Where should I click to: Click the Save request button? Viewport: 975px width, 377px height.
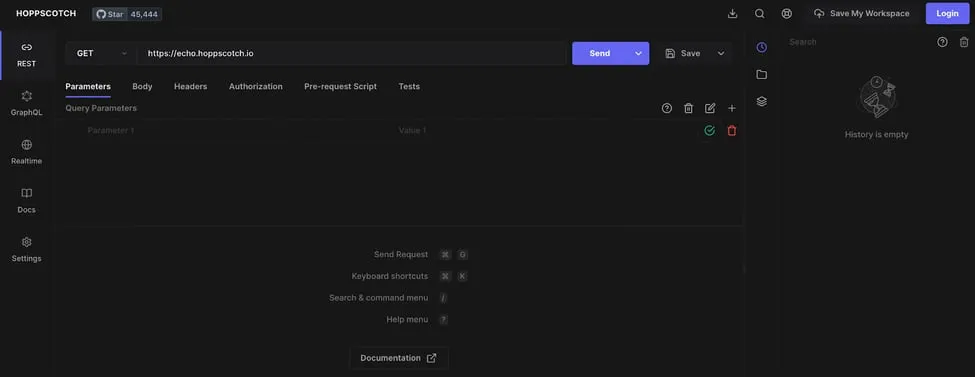pos(683,54)
